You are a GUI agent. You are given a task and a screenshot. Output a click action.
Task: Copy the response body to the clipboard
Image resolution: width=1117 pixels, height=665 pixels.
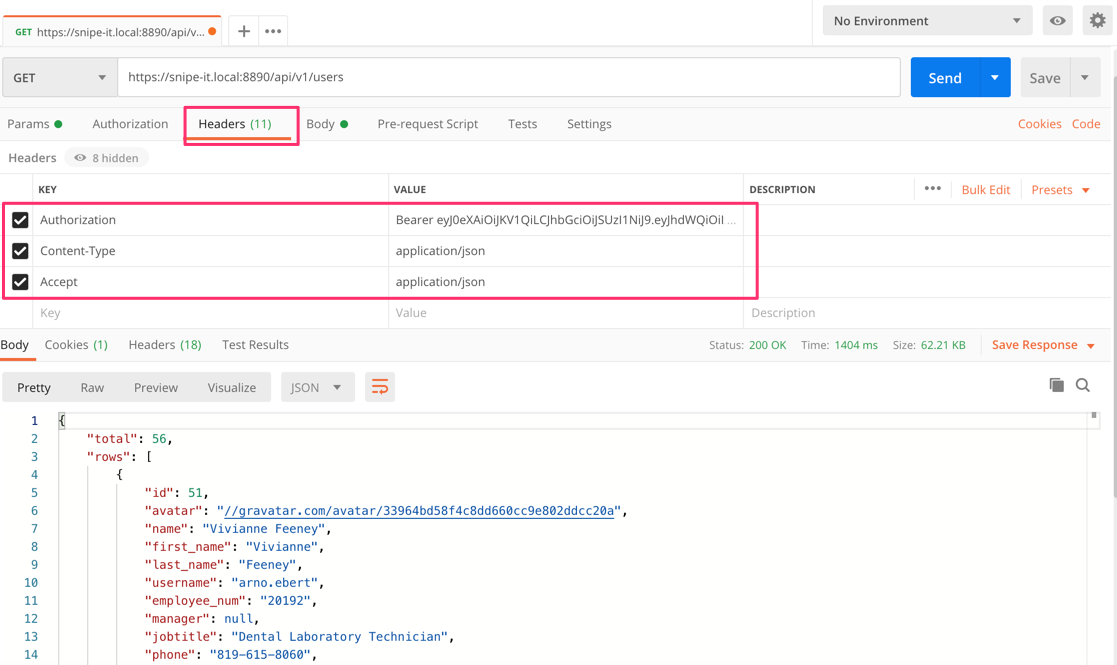(1056, 385)
